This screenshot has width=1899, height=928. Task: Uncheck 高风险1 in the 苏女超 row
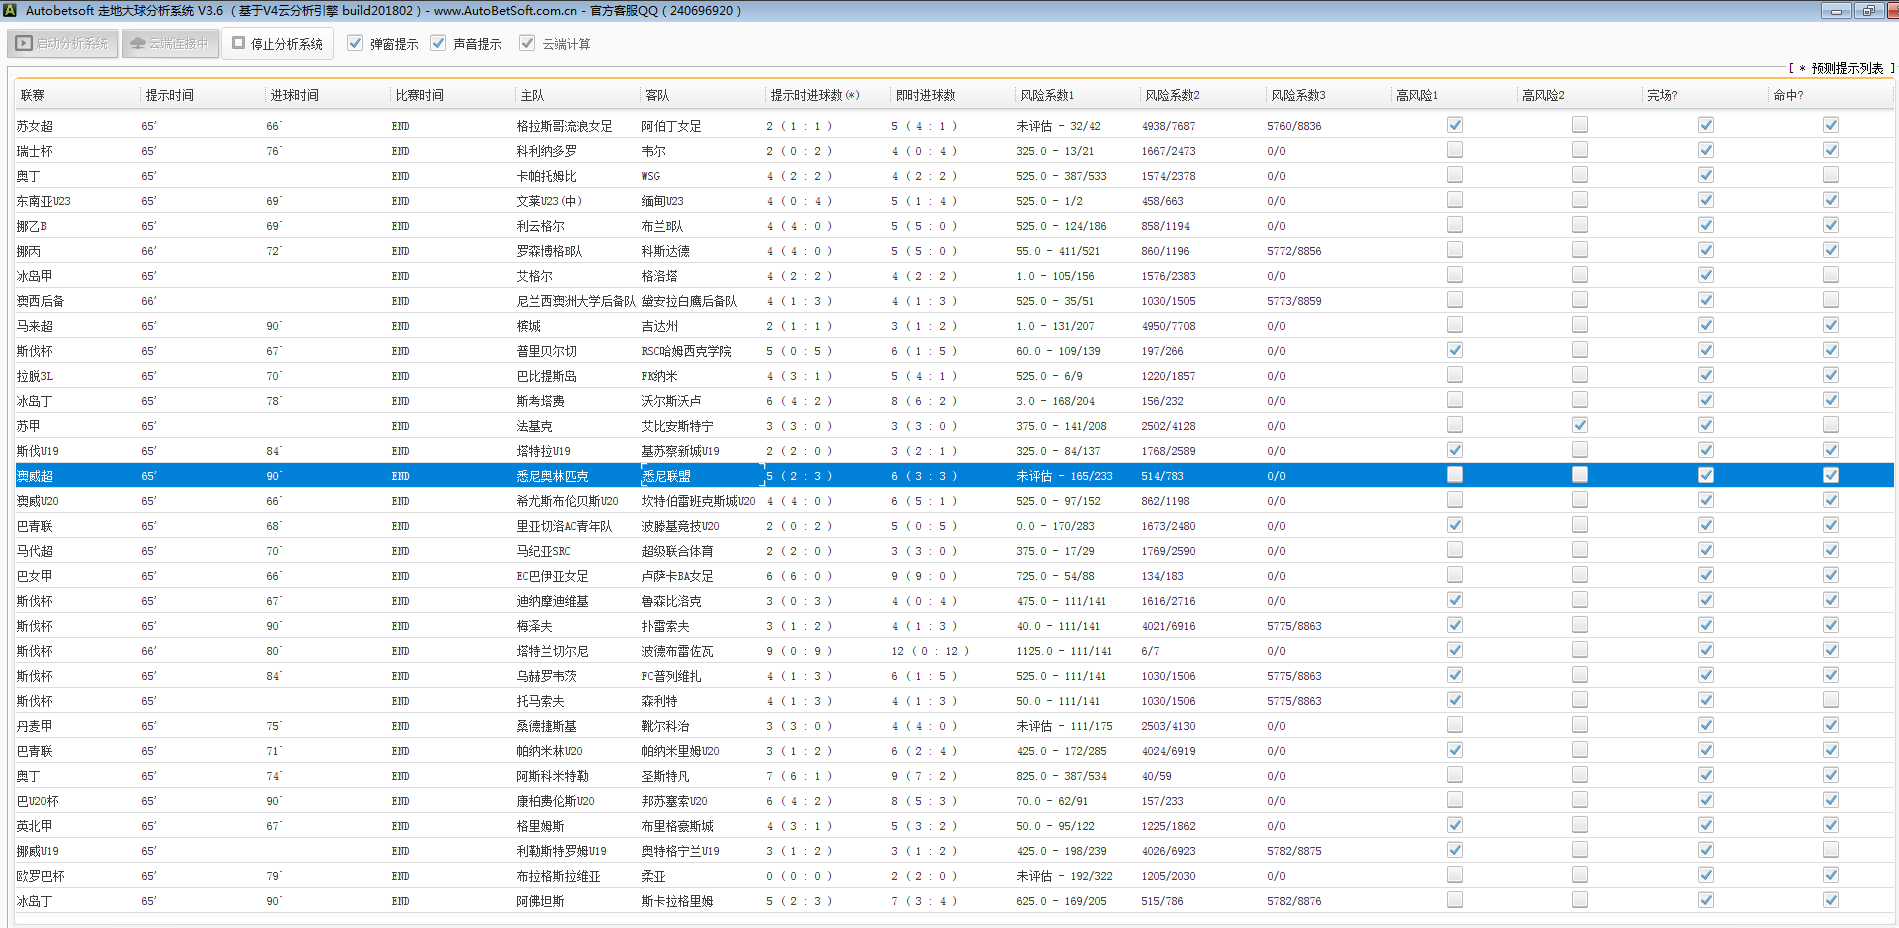point(1454,125)
